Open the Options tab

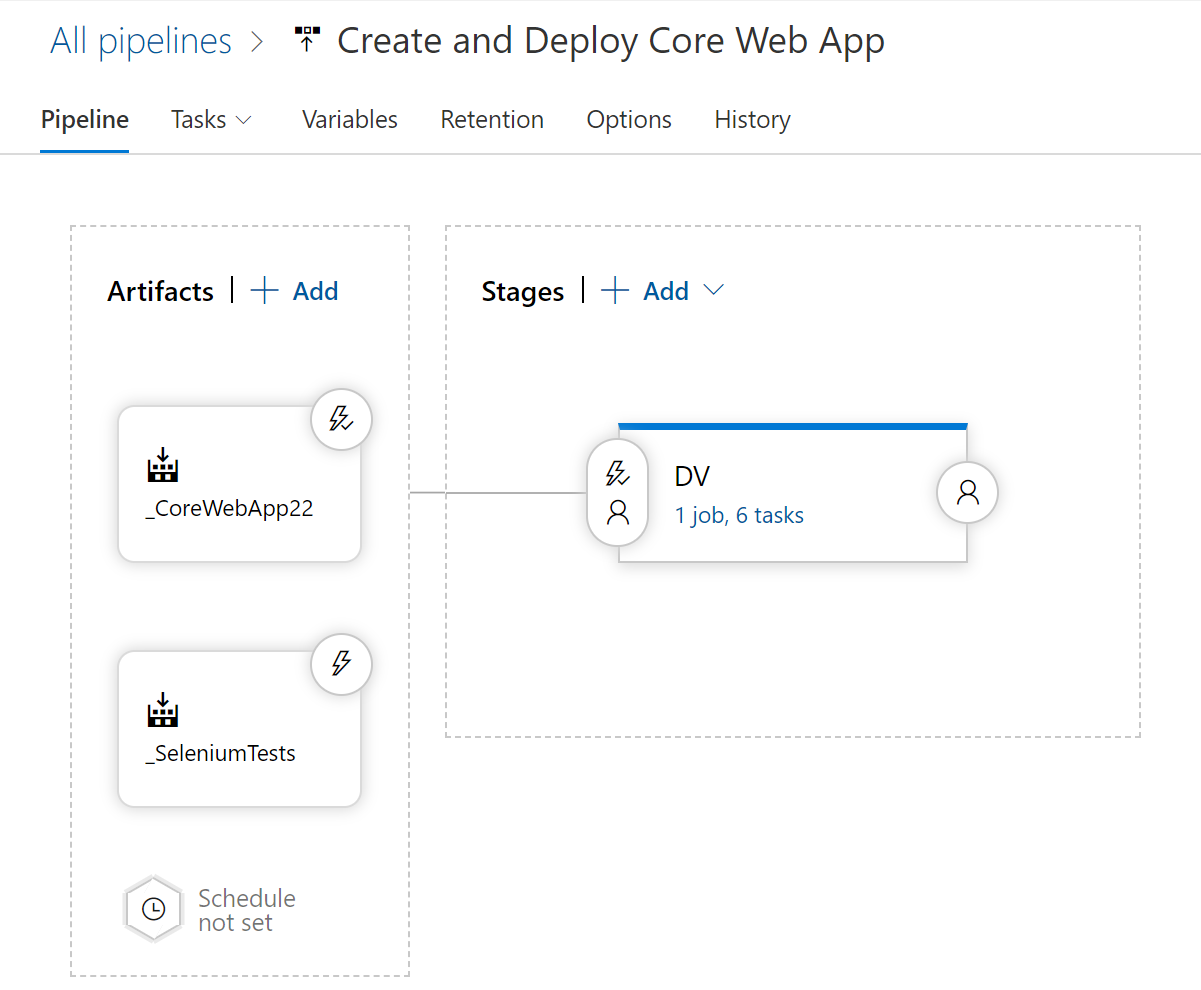tap(628, 119)
